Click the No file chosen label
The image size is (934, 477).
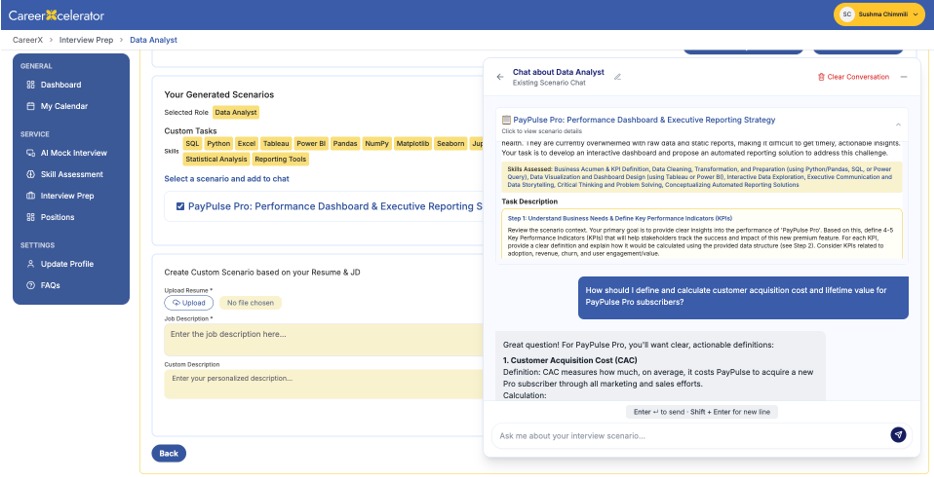pos(250,303)
